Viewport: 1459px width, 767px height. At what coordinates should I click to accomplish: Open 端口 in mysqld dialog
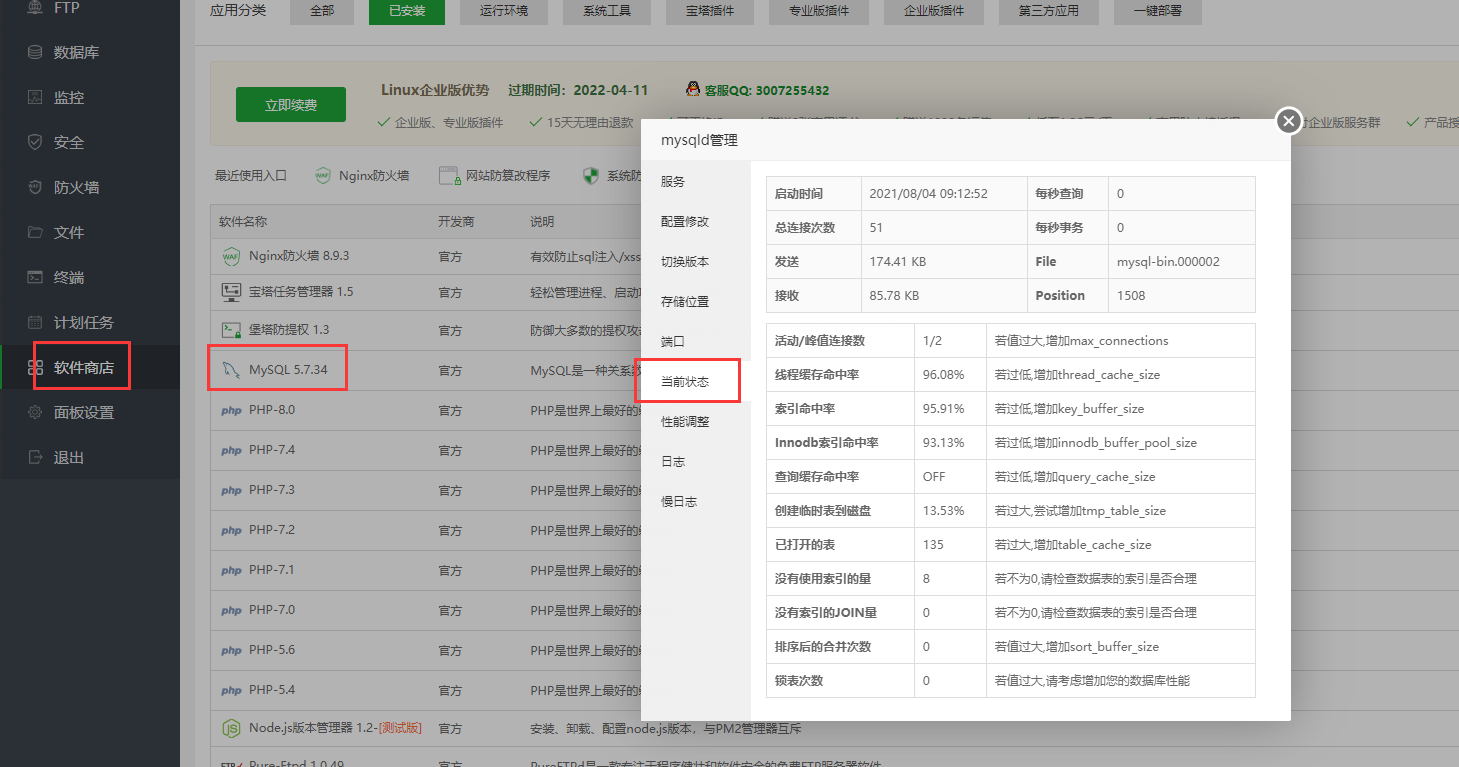click(x=695, y=342)
